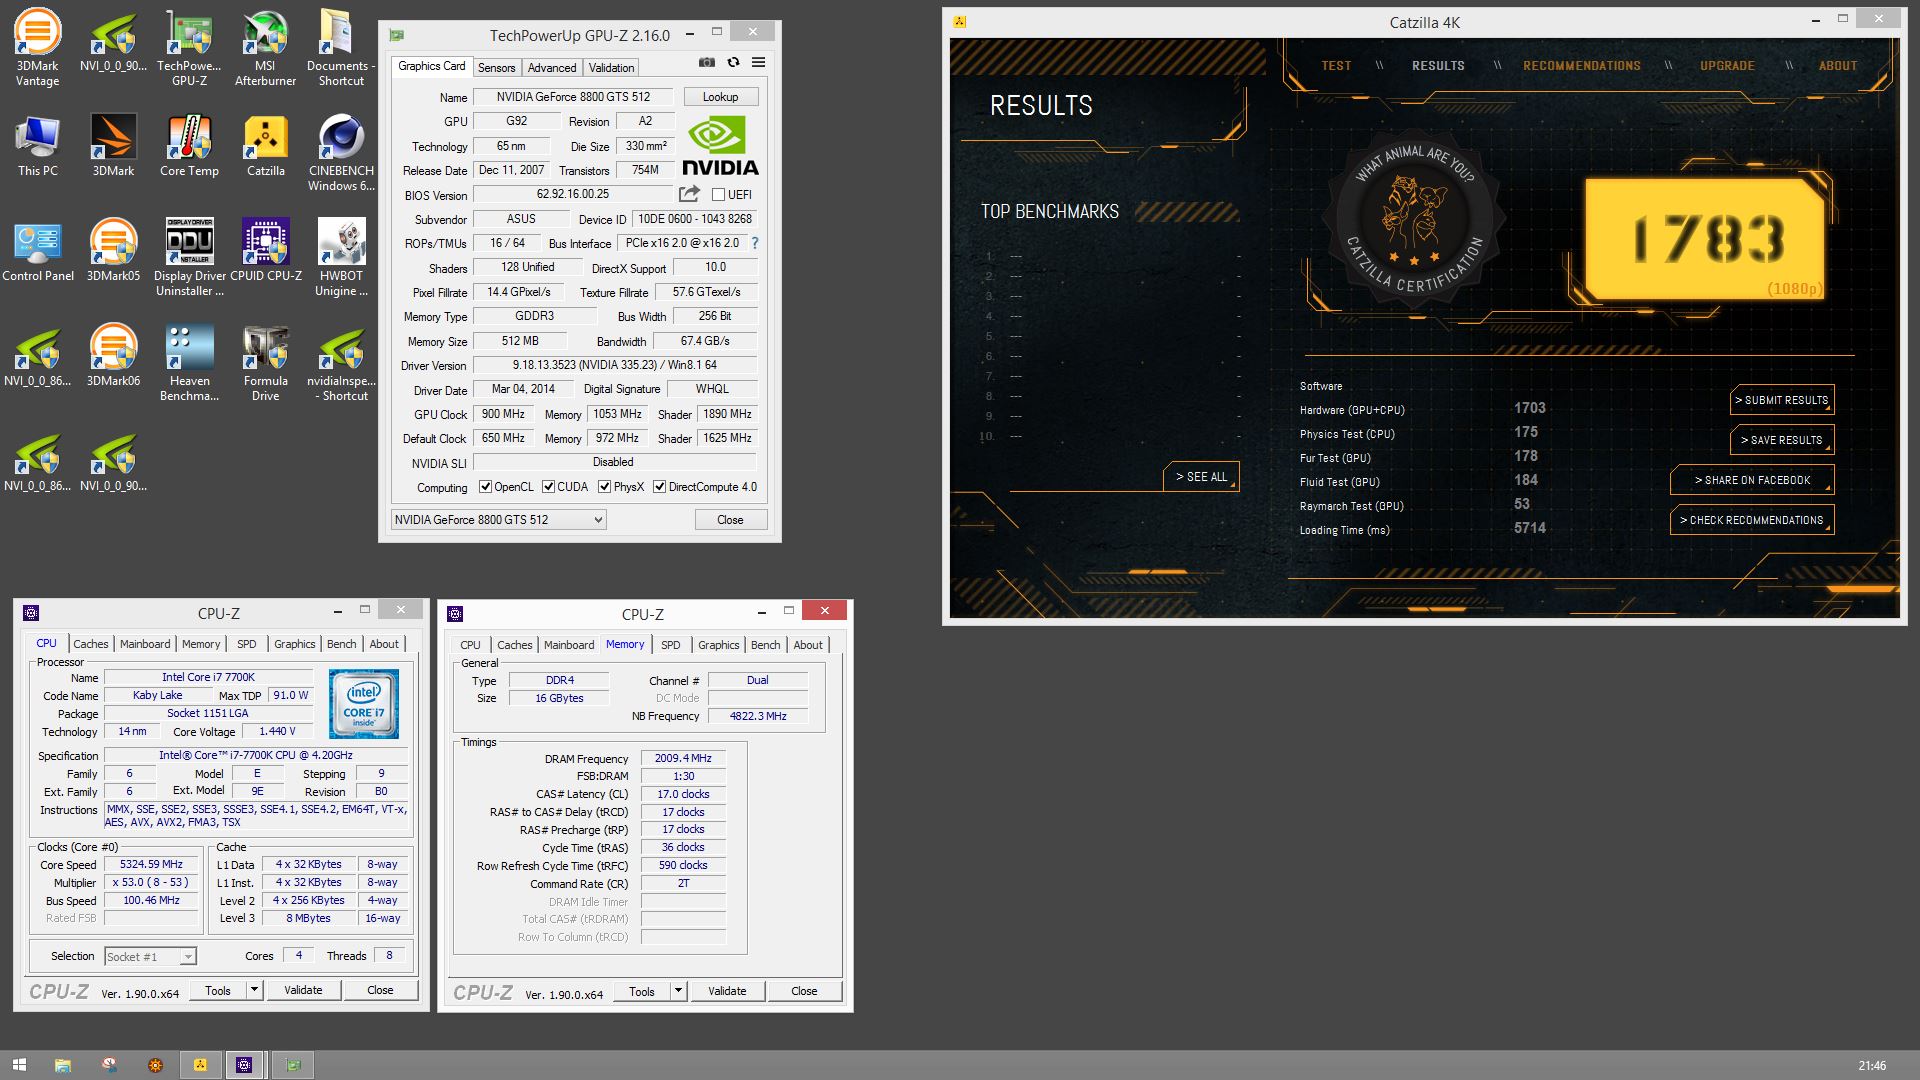Viewport: 1920px width, 1080px height.
Task: Switch to Validation tab in GPU-Z
Action: pyautogui.click(x=611, y=68)
